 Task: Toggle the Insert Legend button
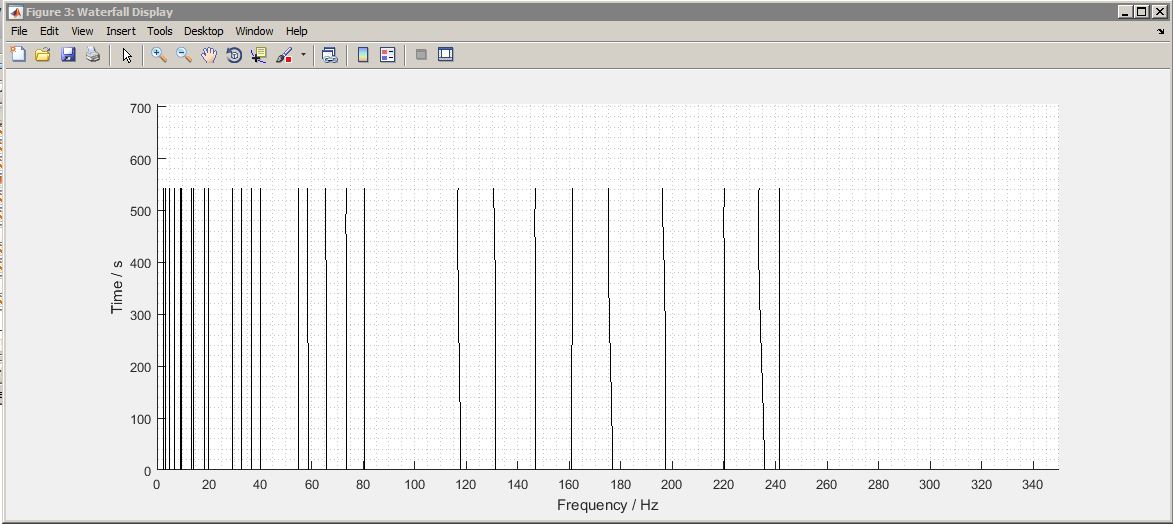tap(388, 55)
